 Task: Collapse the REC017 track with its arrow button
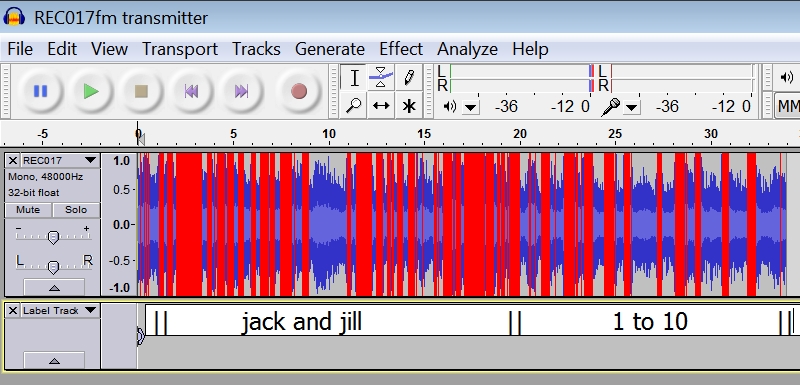pyautogui.click(x=54, y=288)
